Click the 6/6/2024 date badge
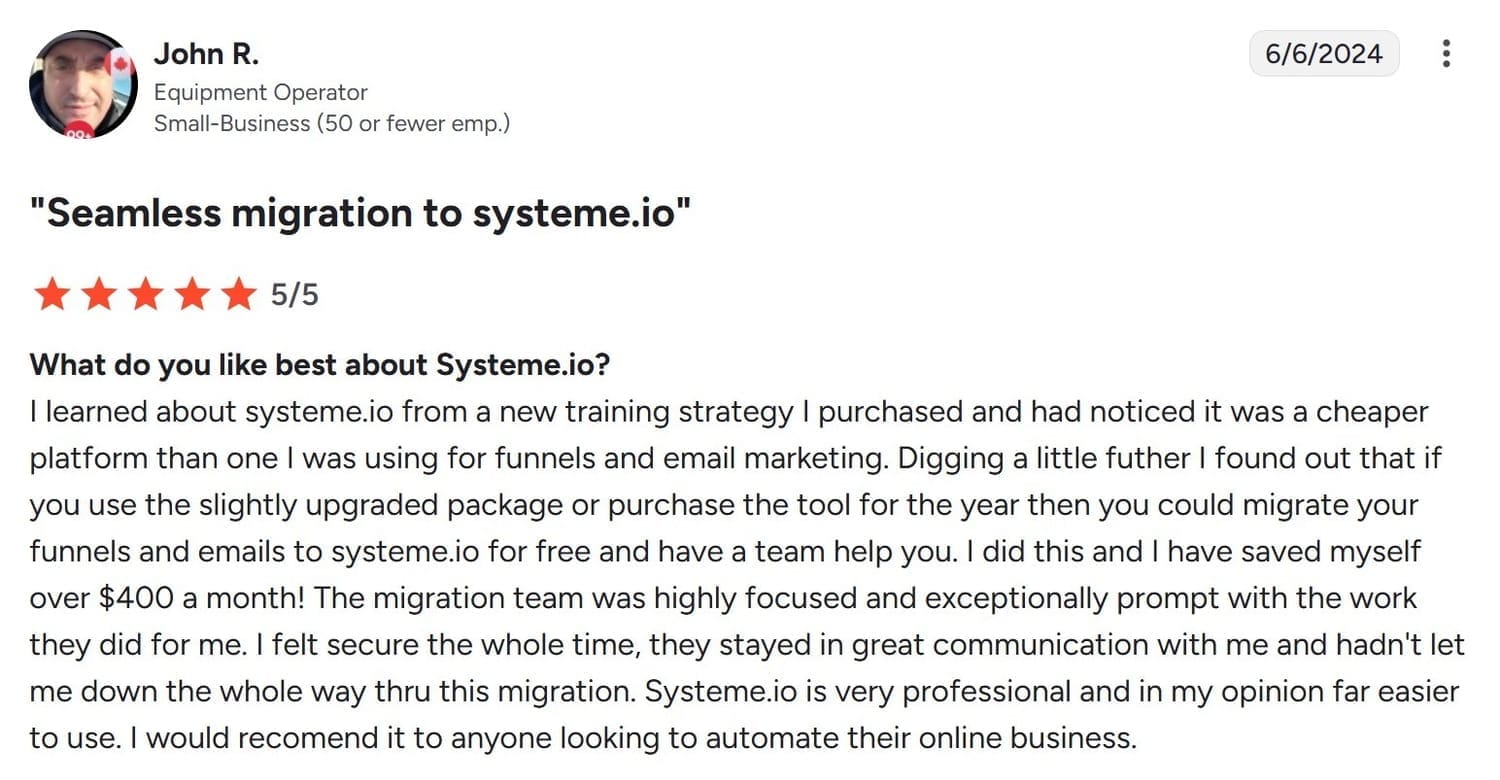The image size is (1500, 780). [x=1324, y=54]
